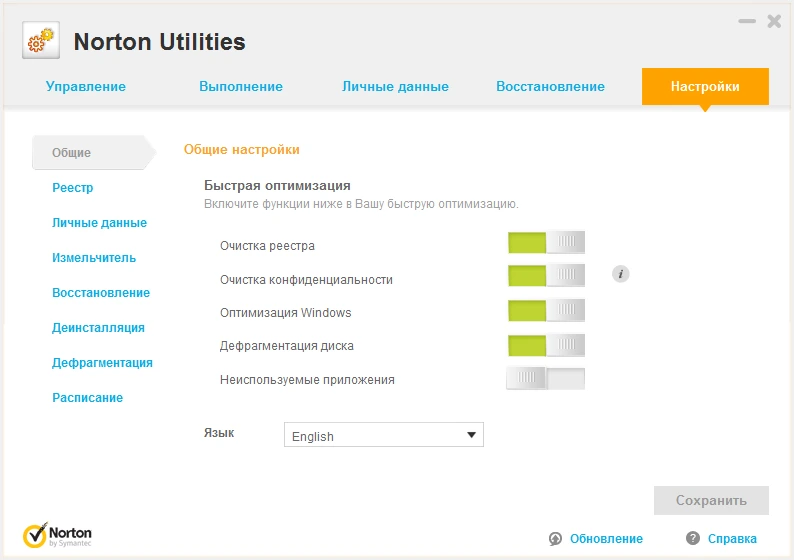The image size is (794, 560).
Task: Click the info icon beside Очистка конфиденциальности
Action: point(620,274)
